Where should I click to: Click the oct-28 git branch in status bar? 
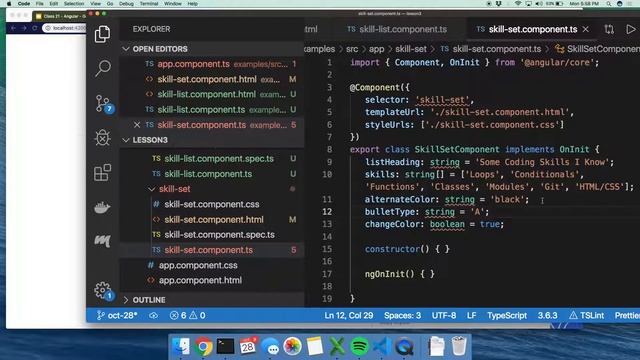(x=117, y=316)
